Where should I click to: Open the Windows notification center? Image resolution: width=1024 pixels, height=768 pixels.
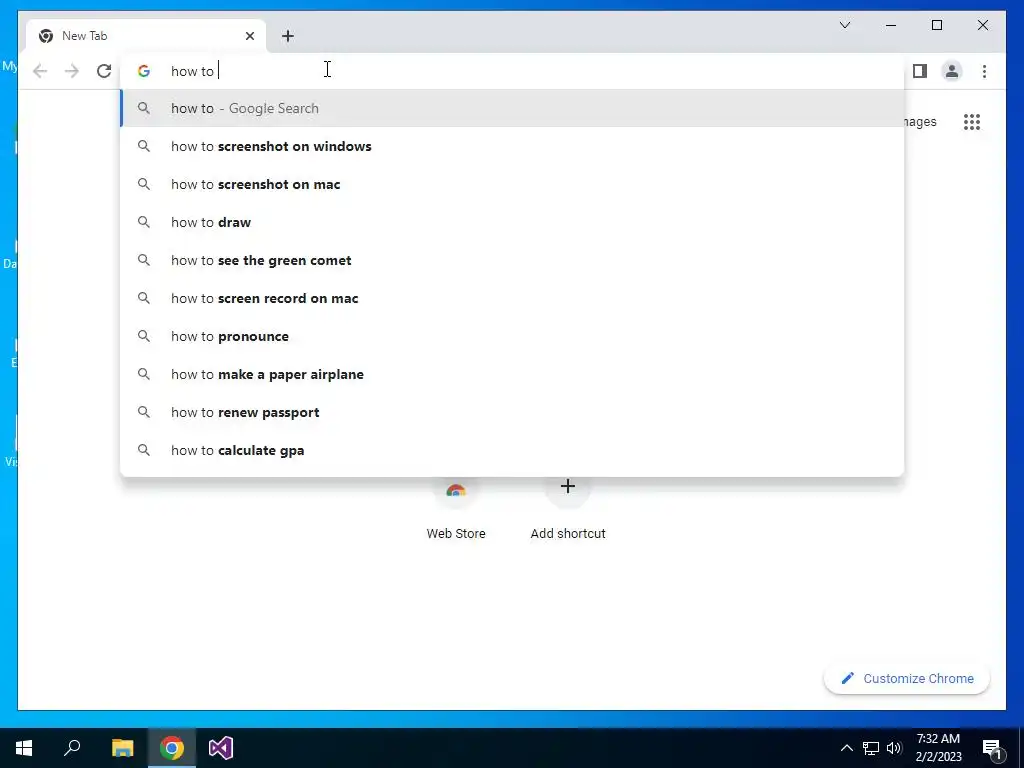992,748
